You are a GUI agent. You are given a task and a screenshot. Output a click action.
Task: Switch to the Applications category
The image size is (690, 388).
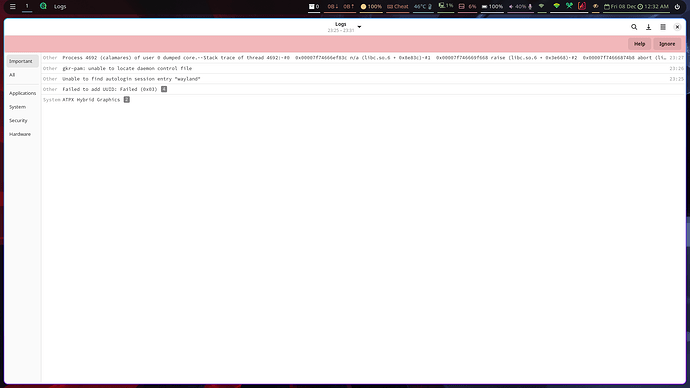pos(22,93)
